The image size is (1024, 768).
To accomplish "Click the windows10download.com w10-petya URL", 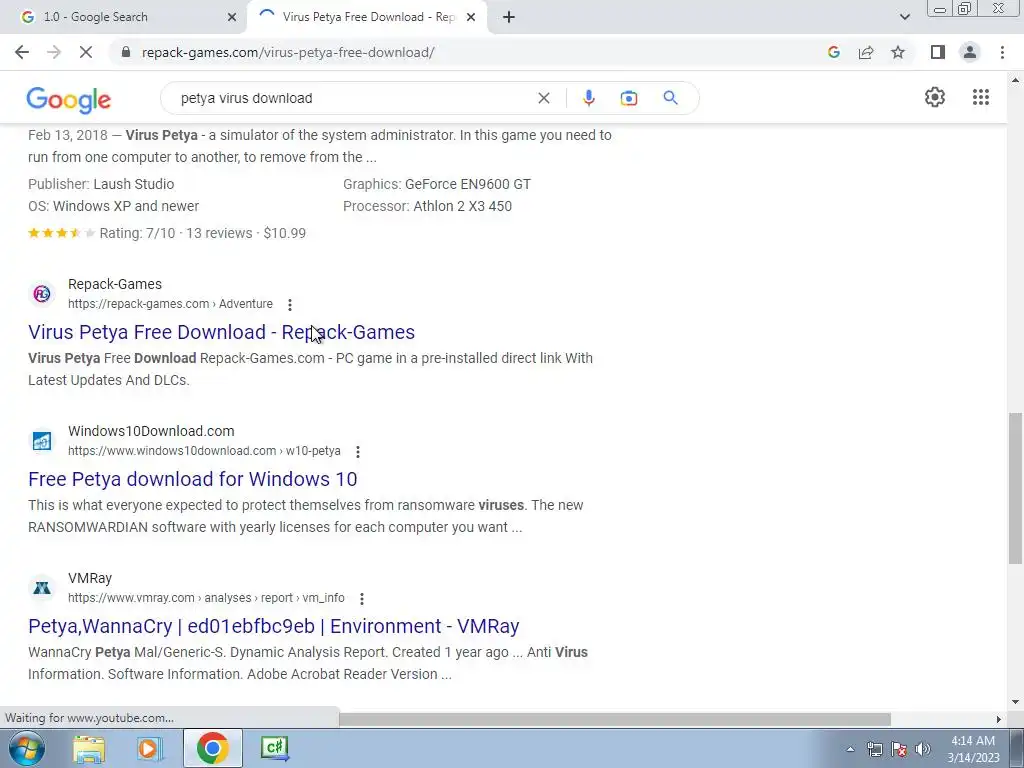I will point(204,451).
